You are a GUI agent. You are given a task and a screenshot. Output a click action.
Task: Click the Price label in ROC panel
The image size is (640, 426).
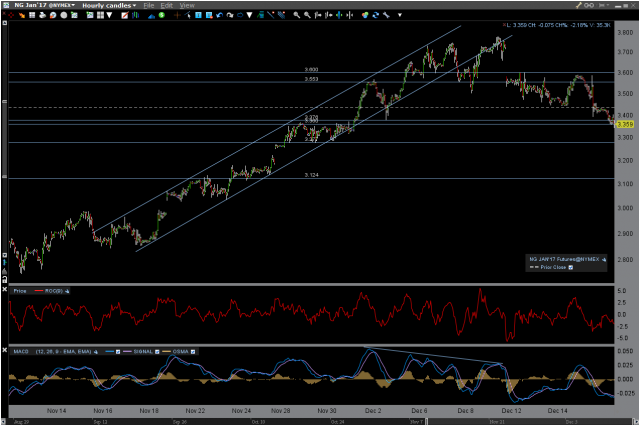(20, 291)
